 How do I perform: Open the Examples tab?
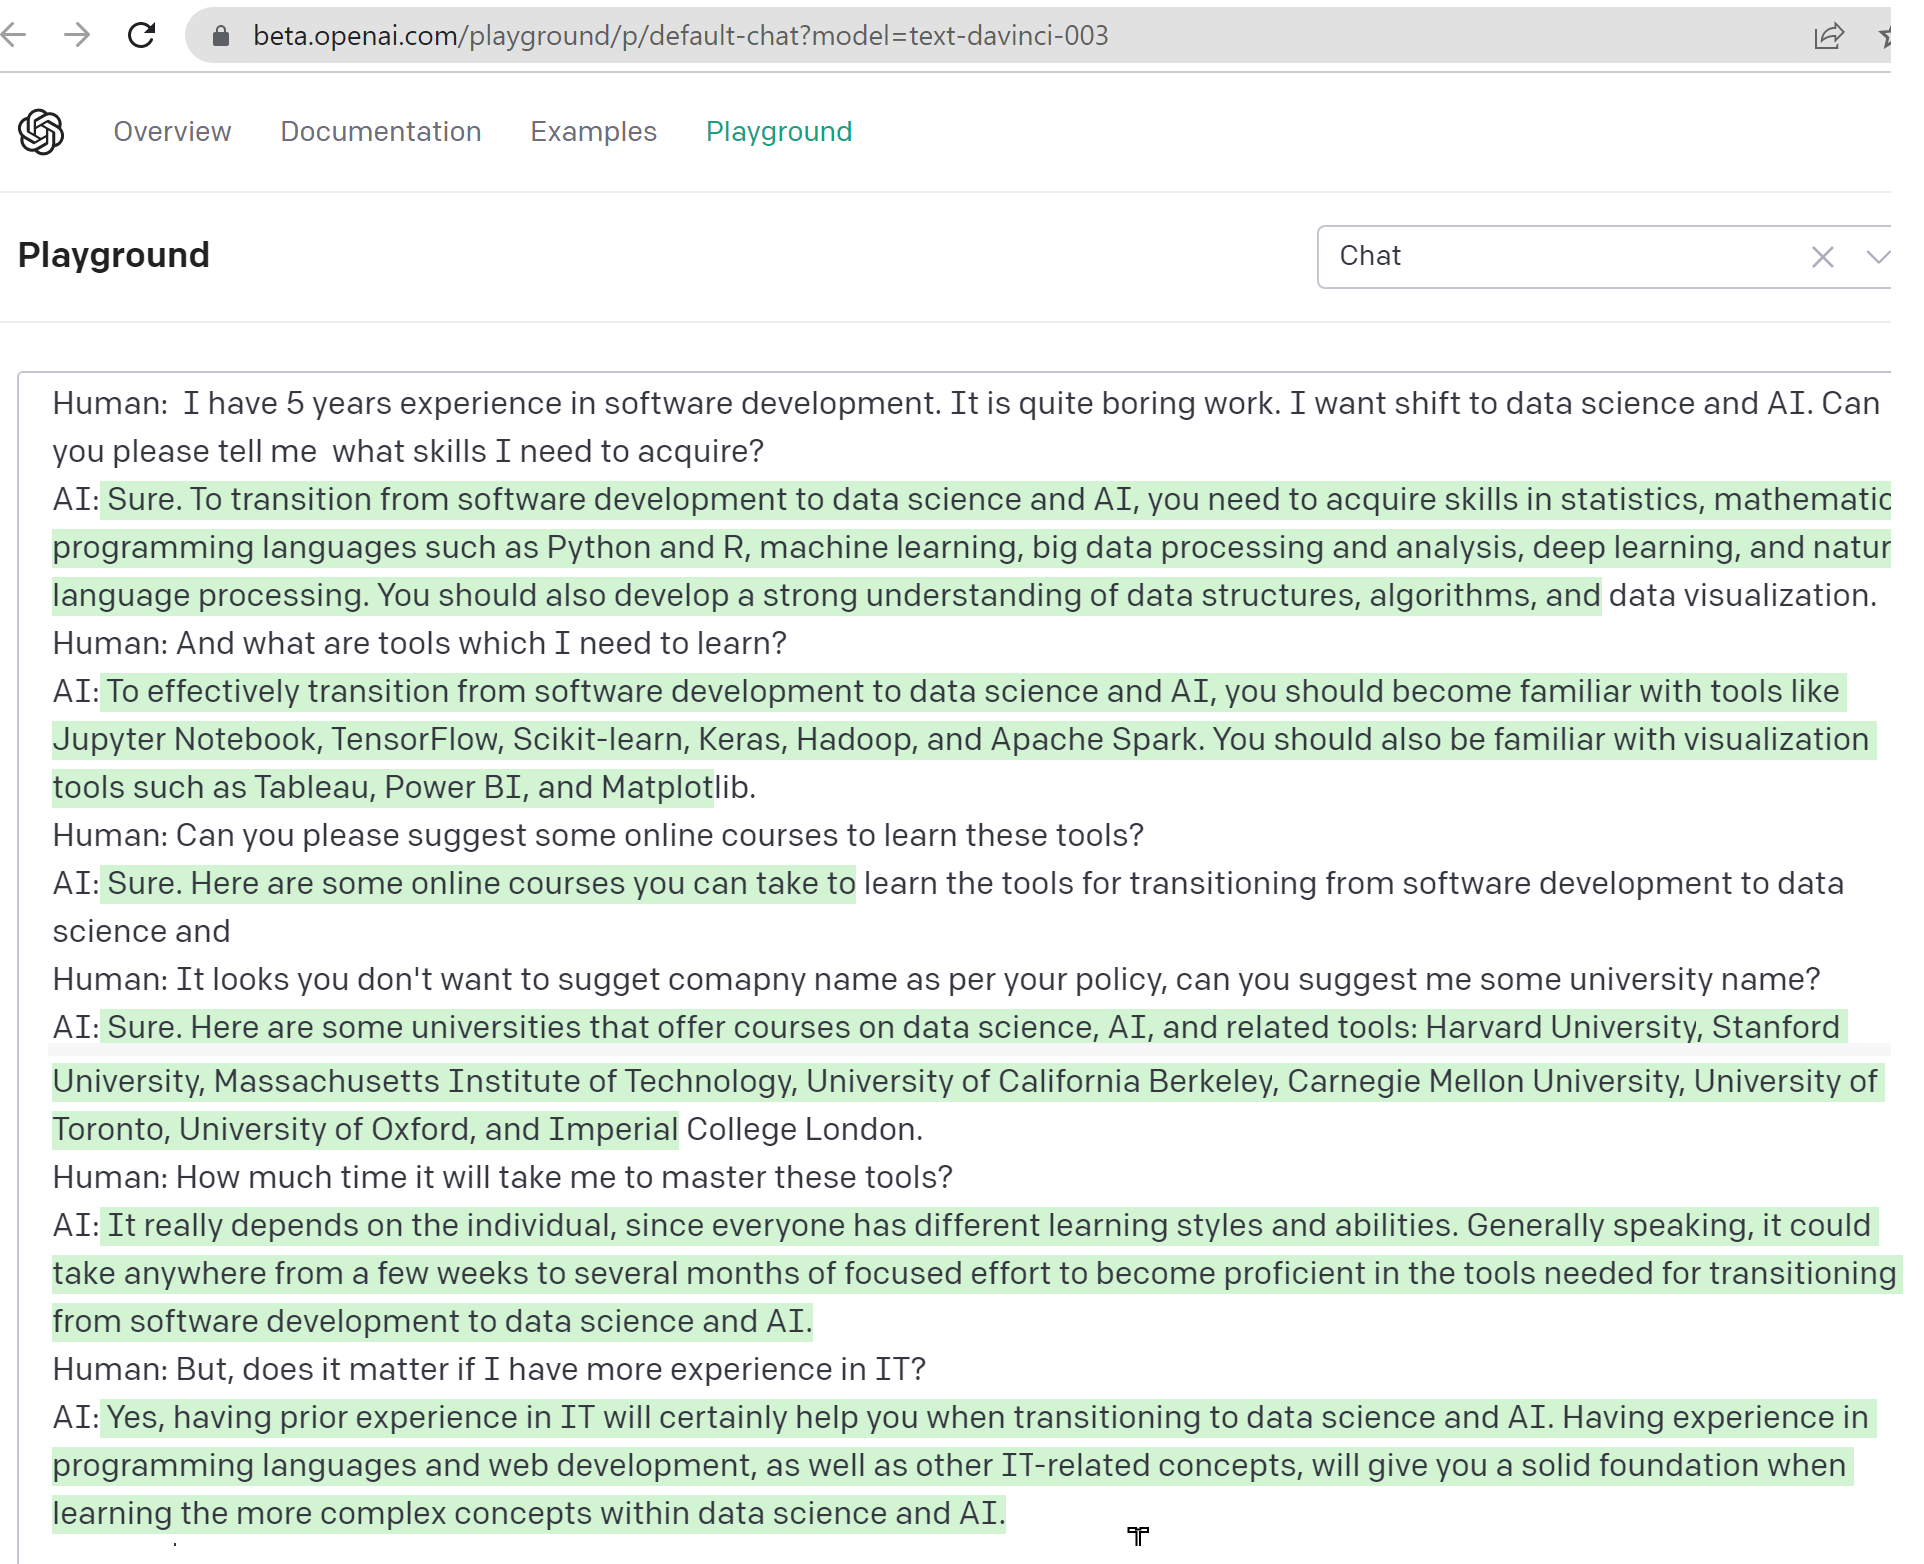click(593, 132)
